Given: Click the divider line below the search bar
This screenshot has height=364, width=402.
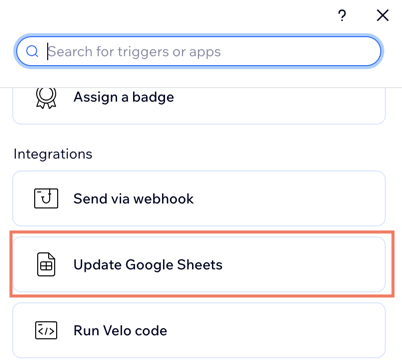Looking at the screenshot, I should tap(201, 88).
